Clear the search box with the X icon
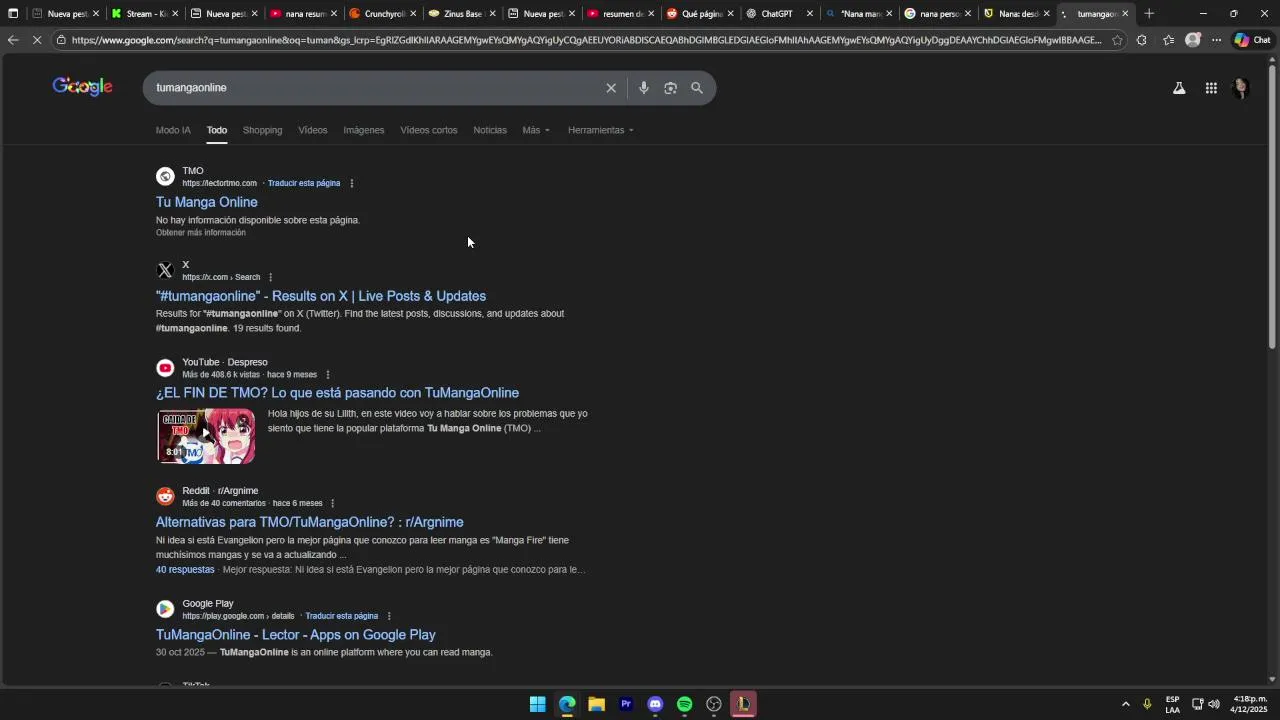The height and width of the screenshot is (720, 1280). pyautogui.click(x=611, y=88)
